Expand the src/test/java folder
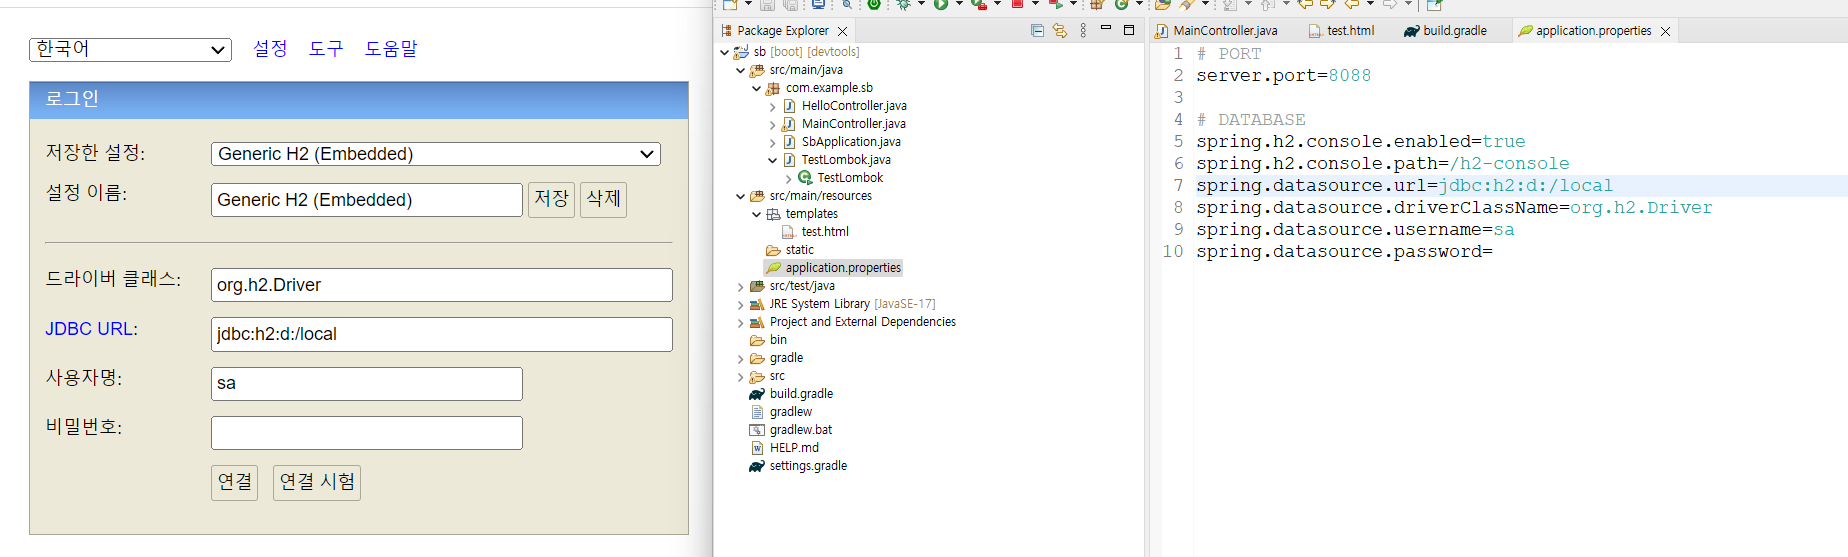 click(x=741, y=286)
